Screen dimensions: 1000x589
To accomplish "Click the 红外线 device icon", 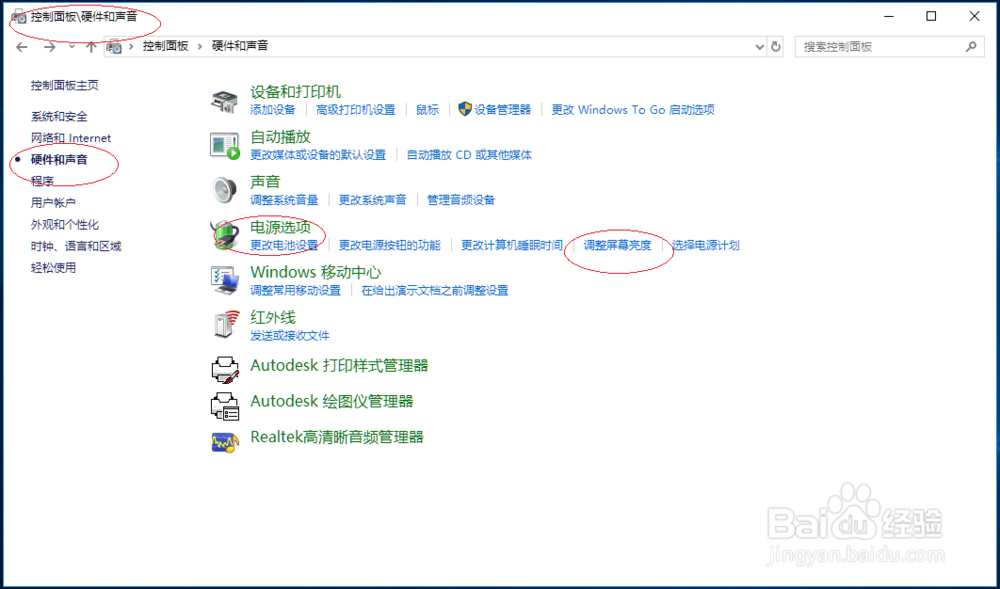I will point(226,325).
